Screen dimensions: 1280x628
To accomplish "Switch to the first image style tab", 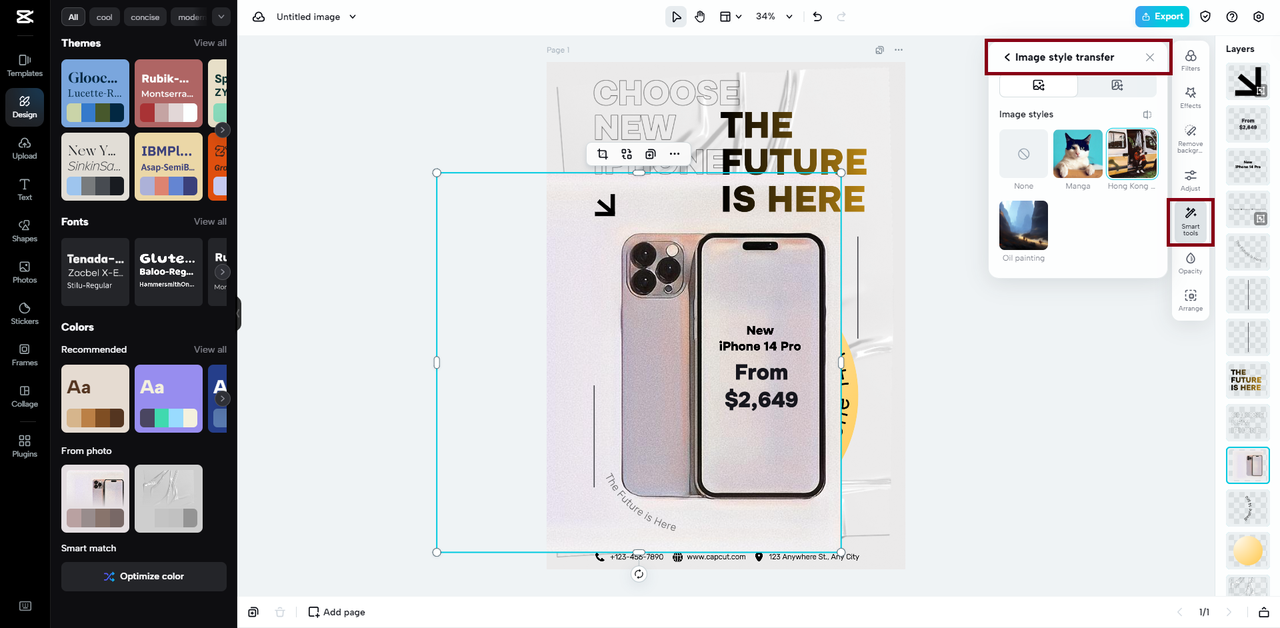I will 1039,86.
